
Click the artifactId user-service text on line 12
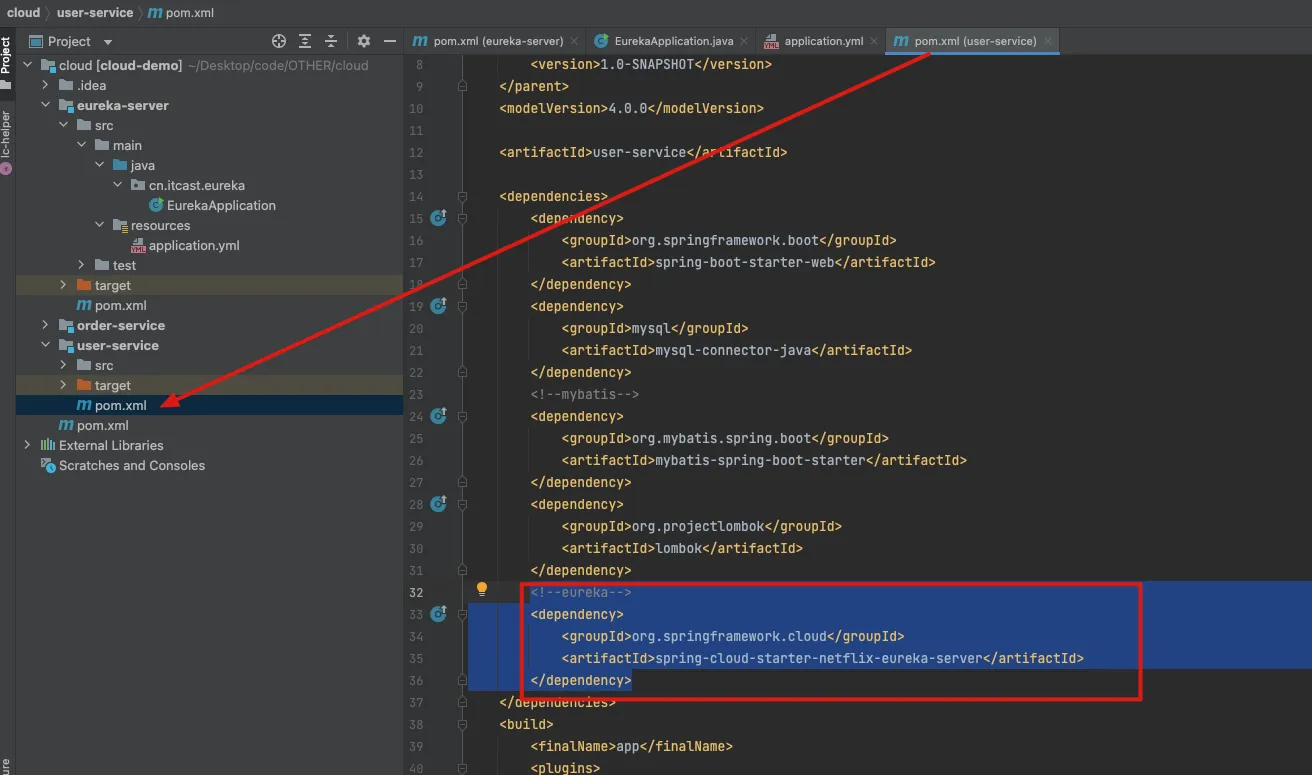(640, 152)
